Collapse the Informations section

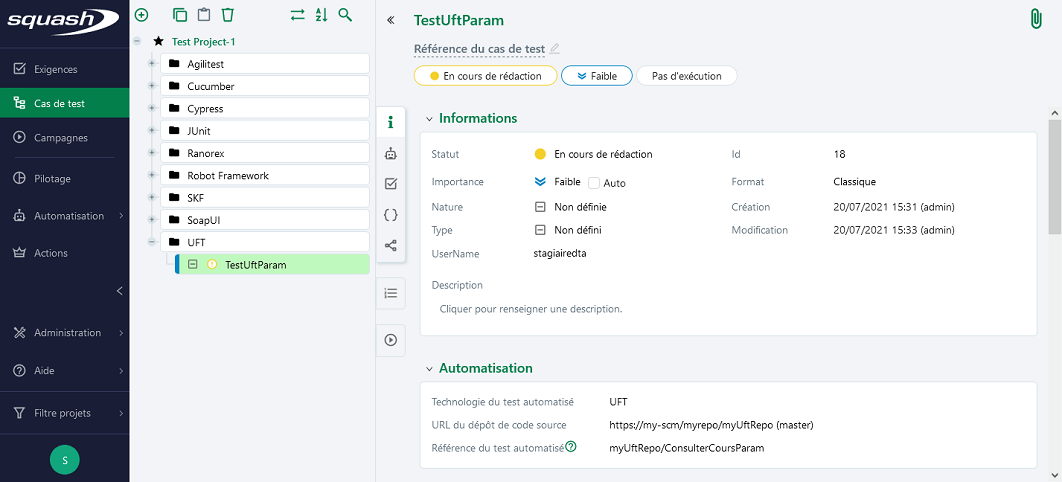[x=429, y=119]
